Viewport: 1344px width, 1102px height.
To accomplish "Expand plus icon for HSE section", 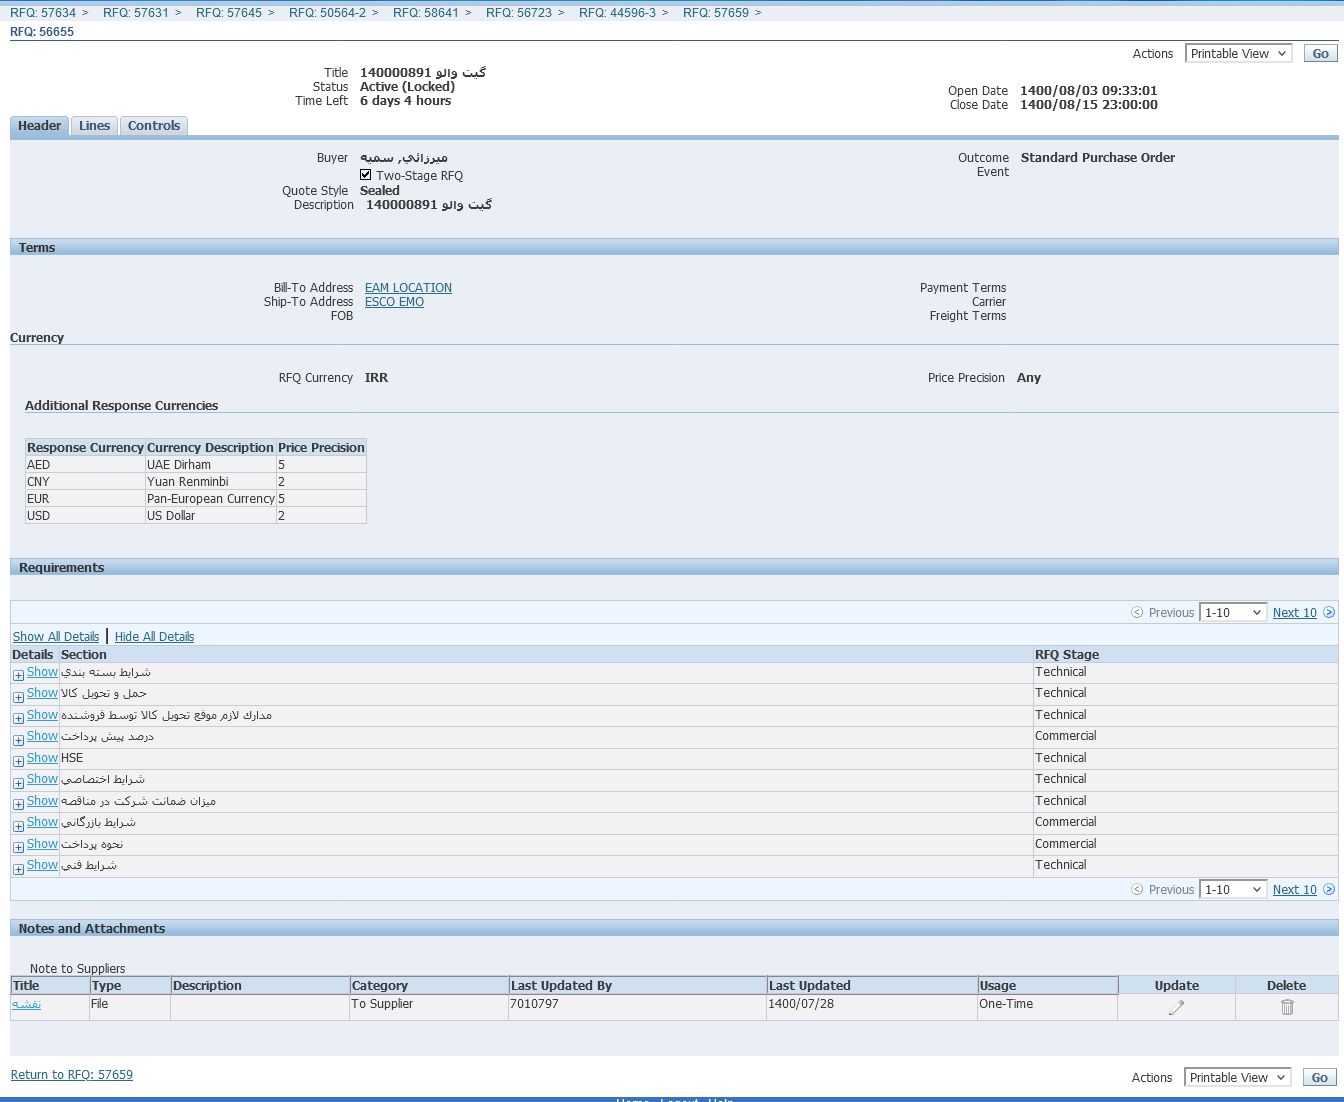I will [x=18, y=761].
